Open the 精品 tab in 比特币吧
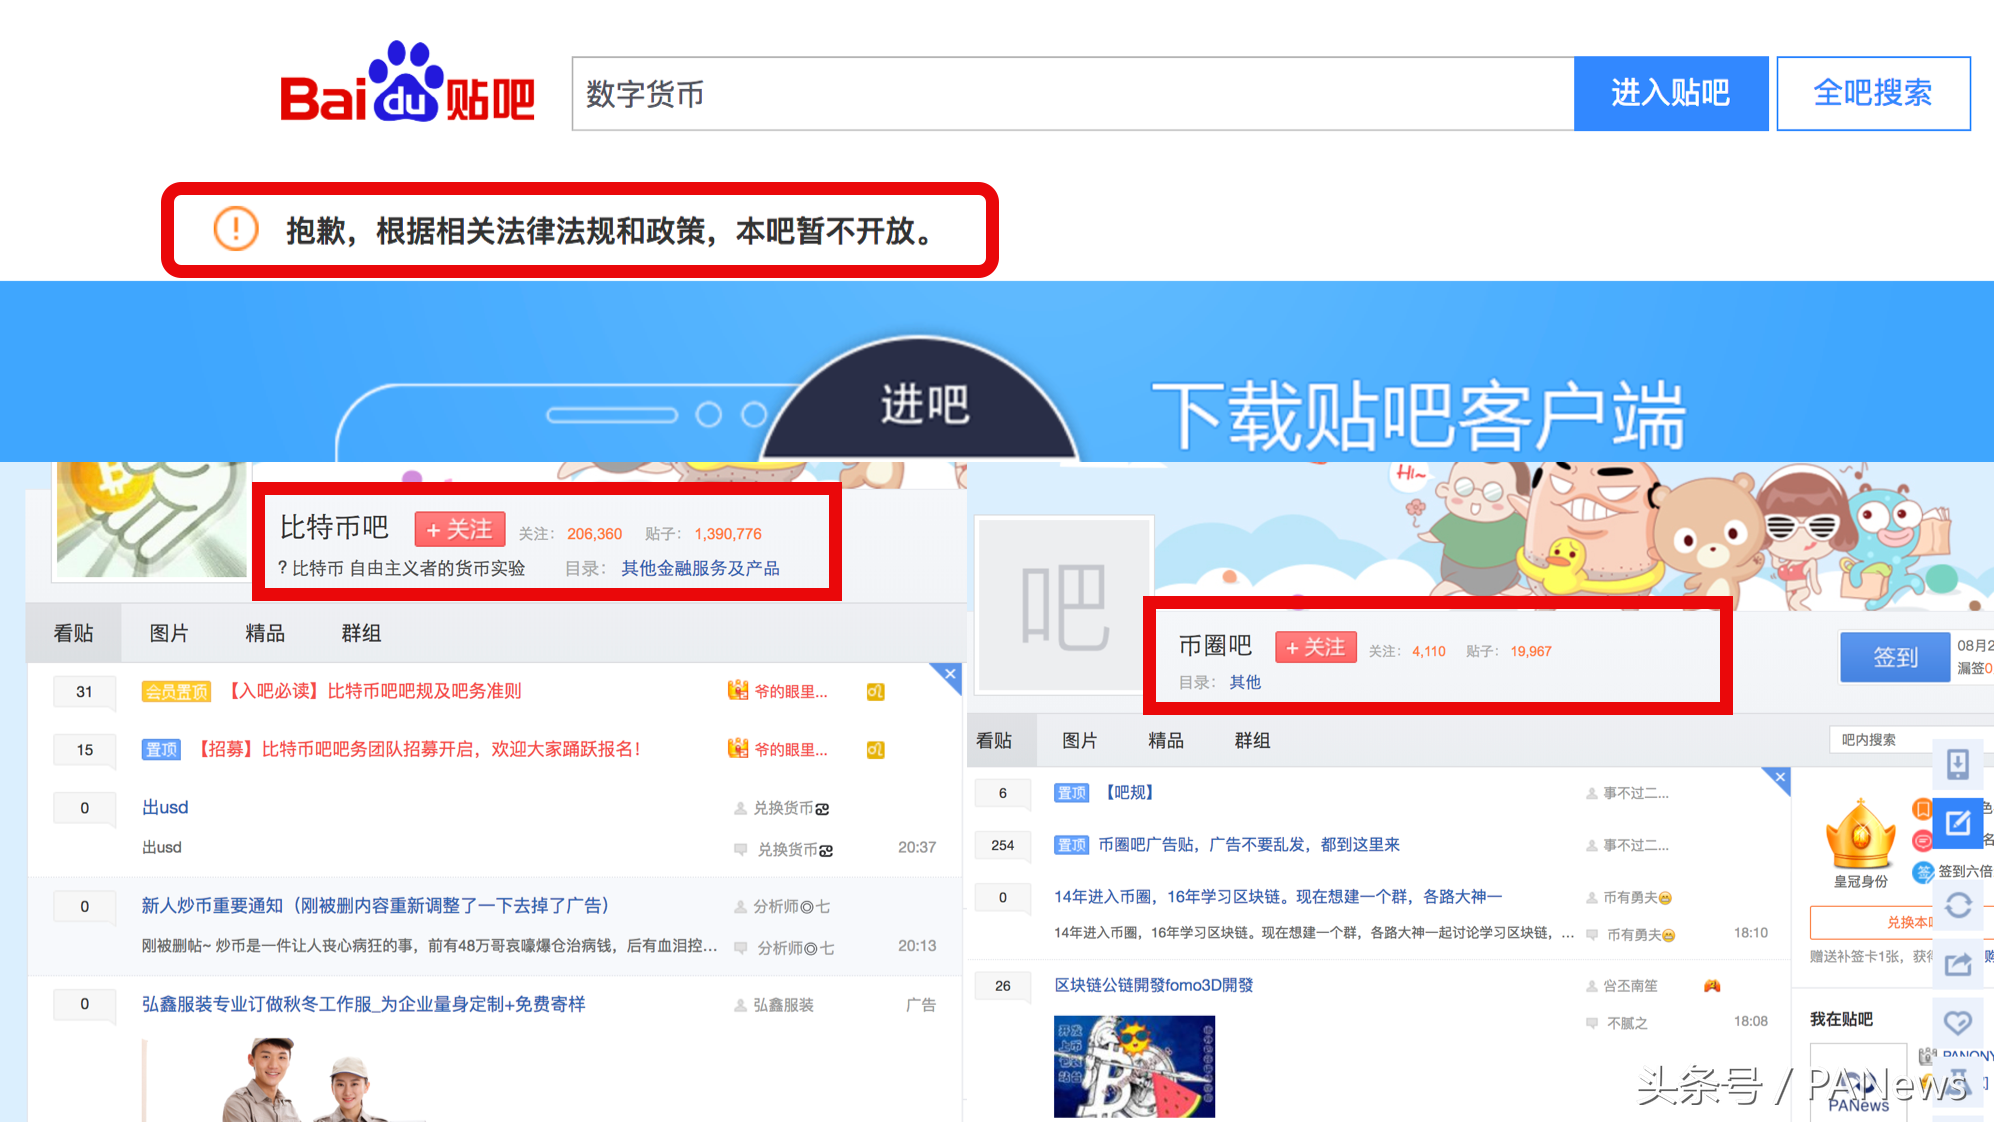Viewport: 1994px width, 1122px height. 265,633
